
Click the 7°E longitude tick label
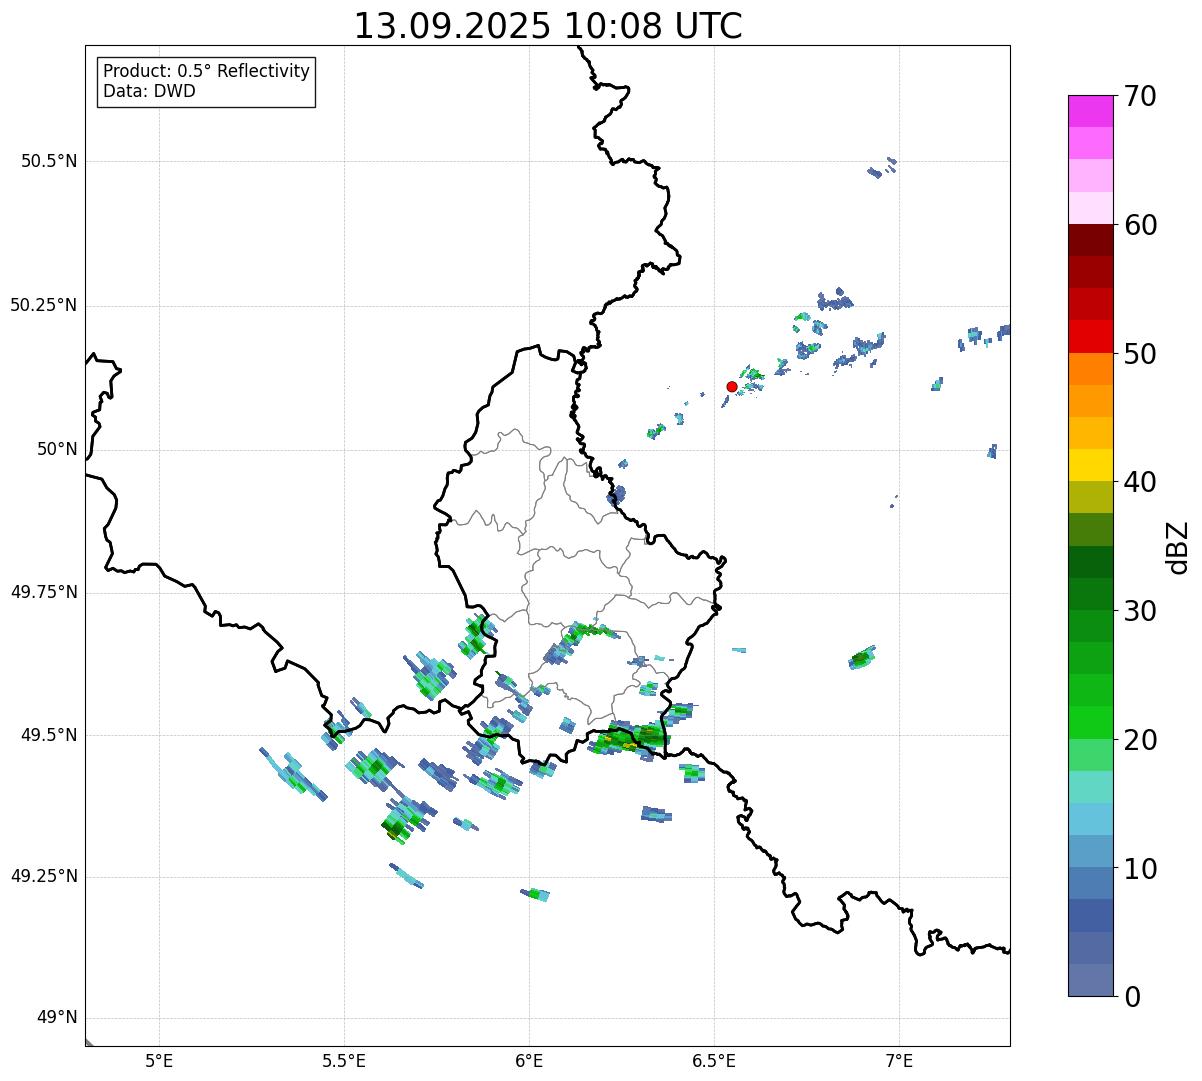coord(899,1060)
